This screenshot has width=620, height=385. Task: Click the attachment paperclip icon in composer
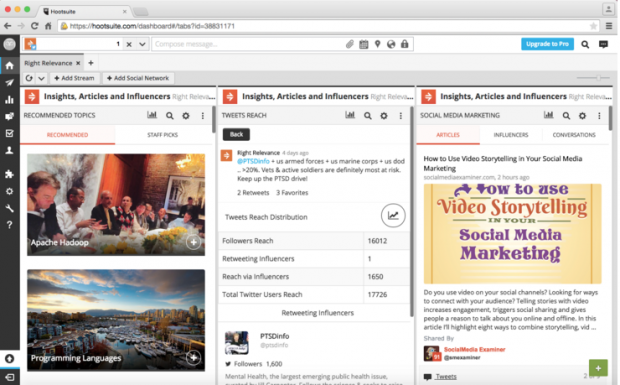[x=350, y=44]
